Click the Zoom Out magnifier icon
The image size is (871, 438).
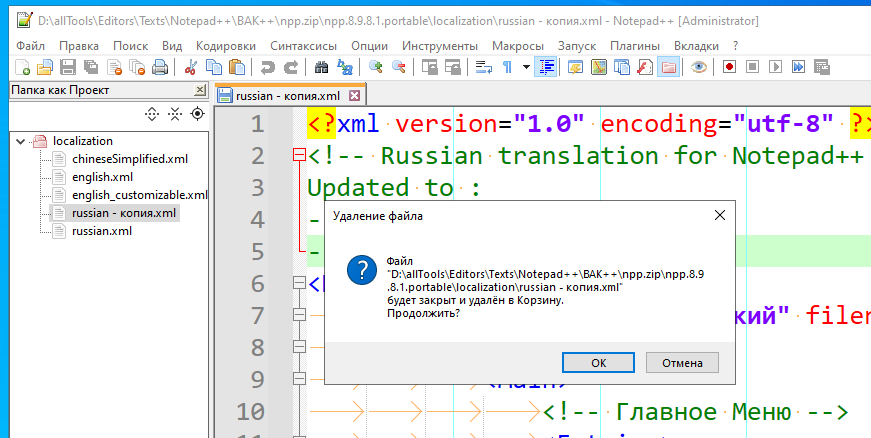click(x=398, y=68)
